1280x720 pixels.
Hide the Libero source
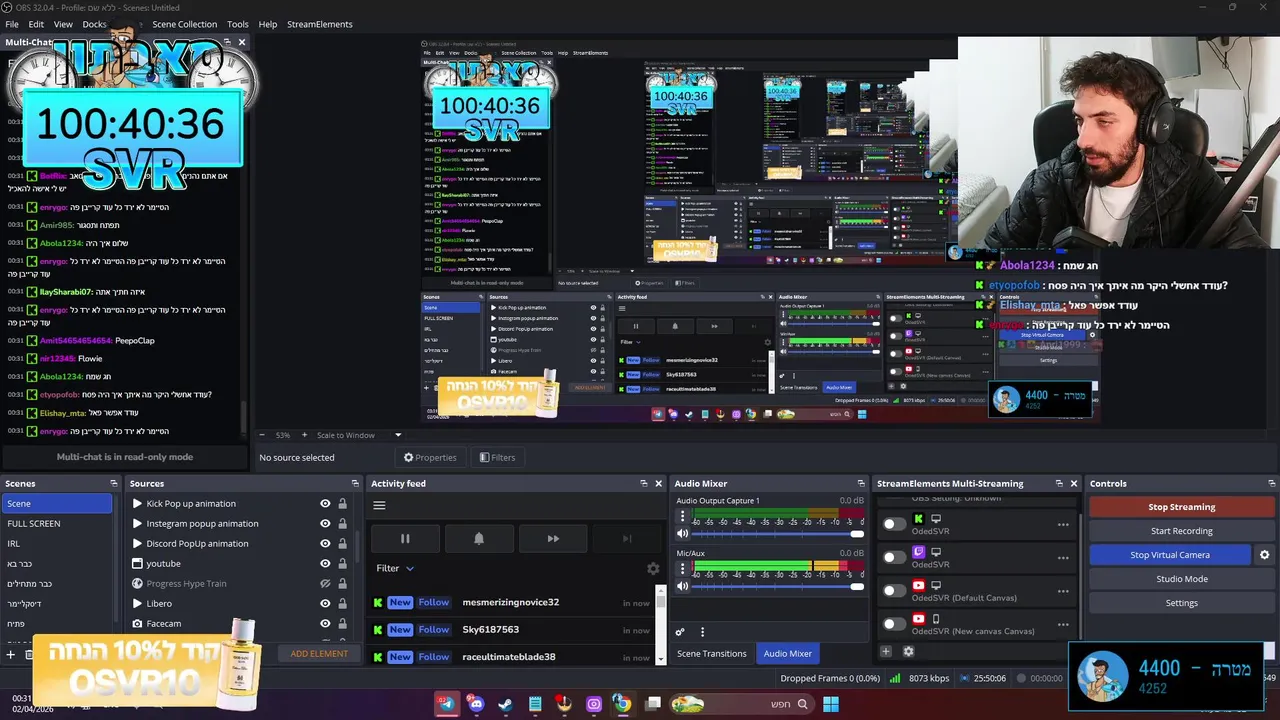tap(325, 604)
